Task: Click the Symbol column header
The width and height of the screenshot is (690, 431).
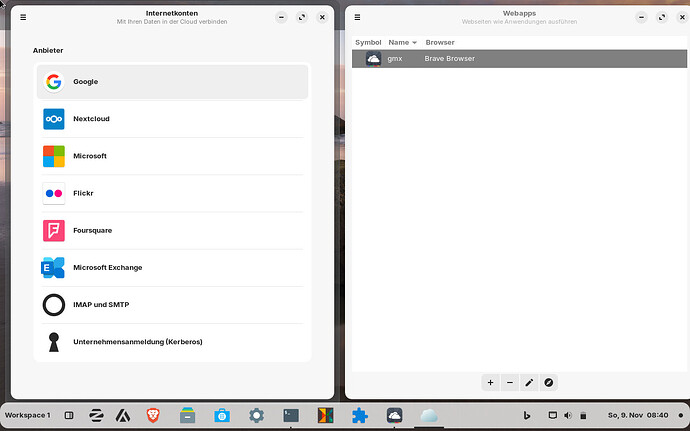Action: coord(368,42)
